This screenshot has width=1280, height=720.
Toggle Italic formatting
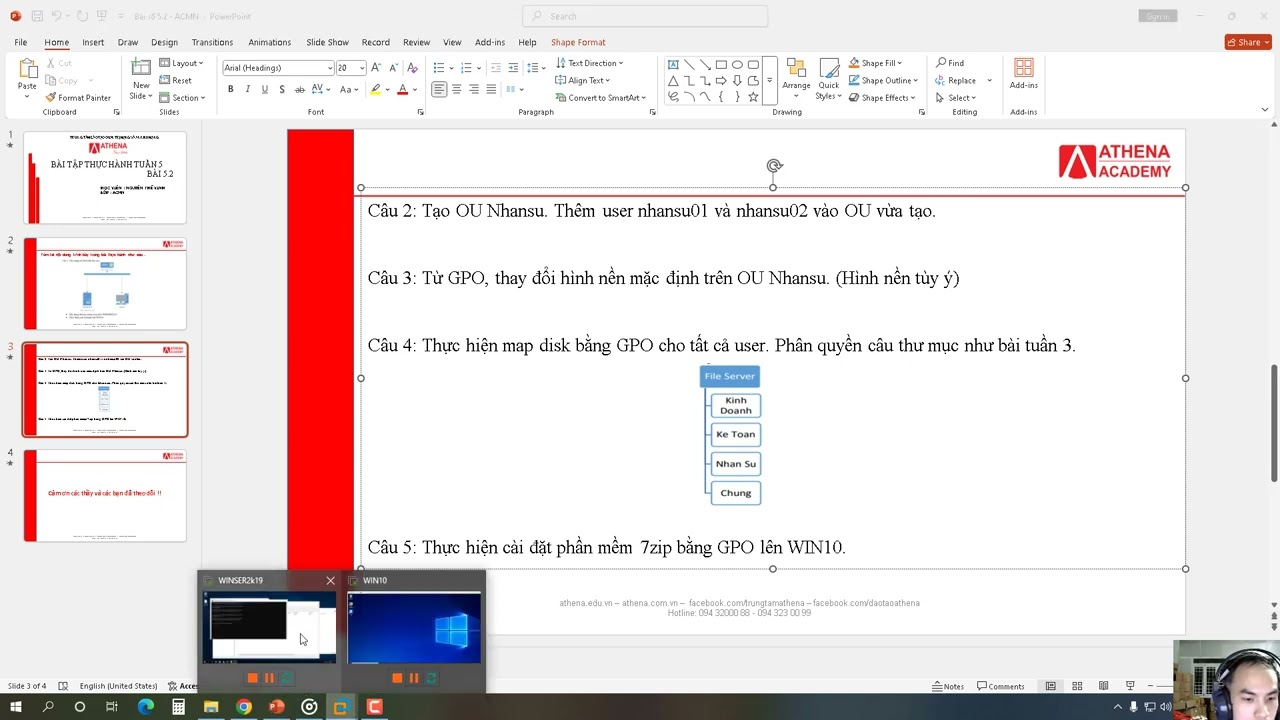point(247,90)
